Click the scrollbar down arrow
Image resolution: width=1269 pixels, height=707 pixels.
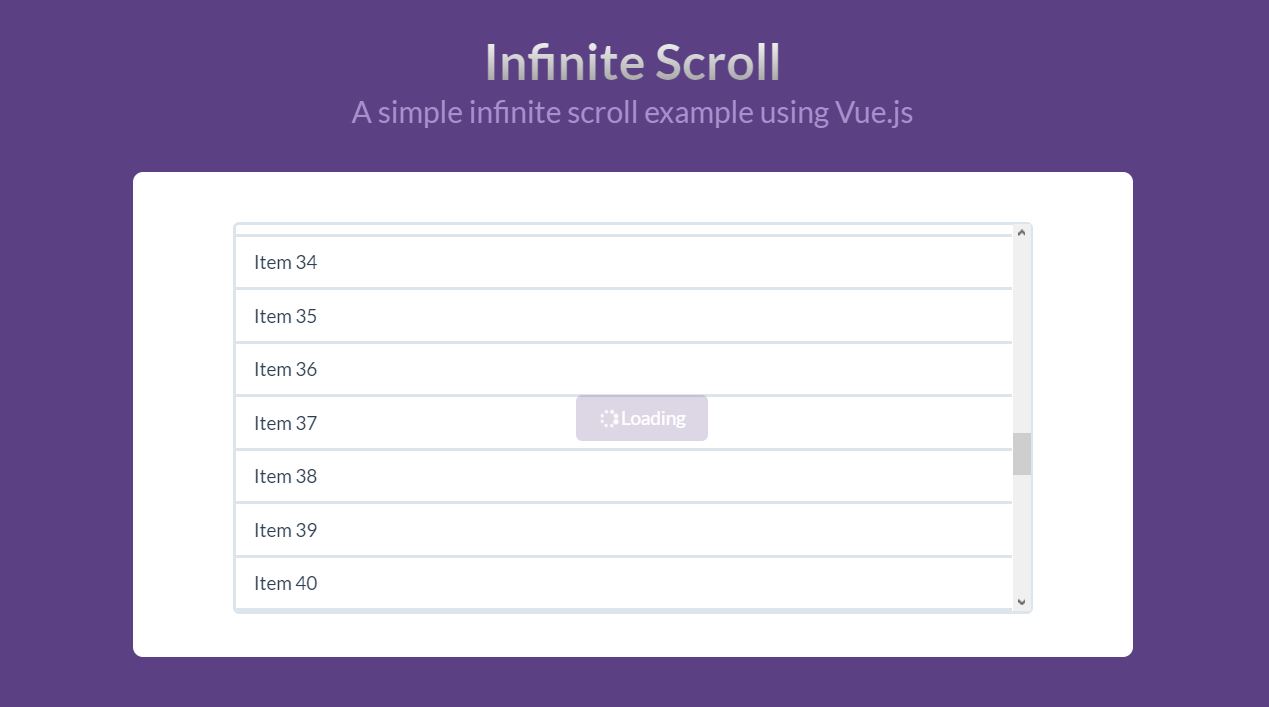click(x=1022, y=601)
